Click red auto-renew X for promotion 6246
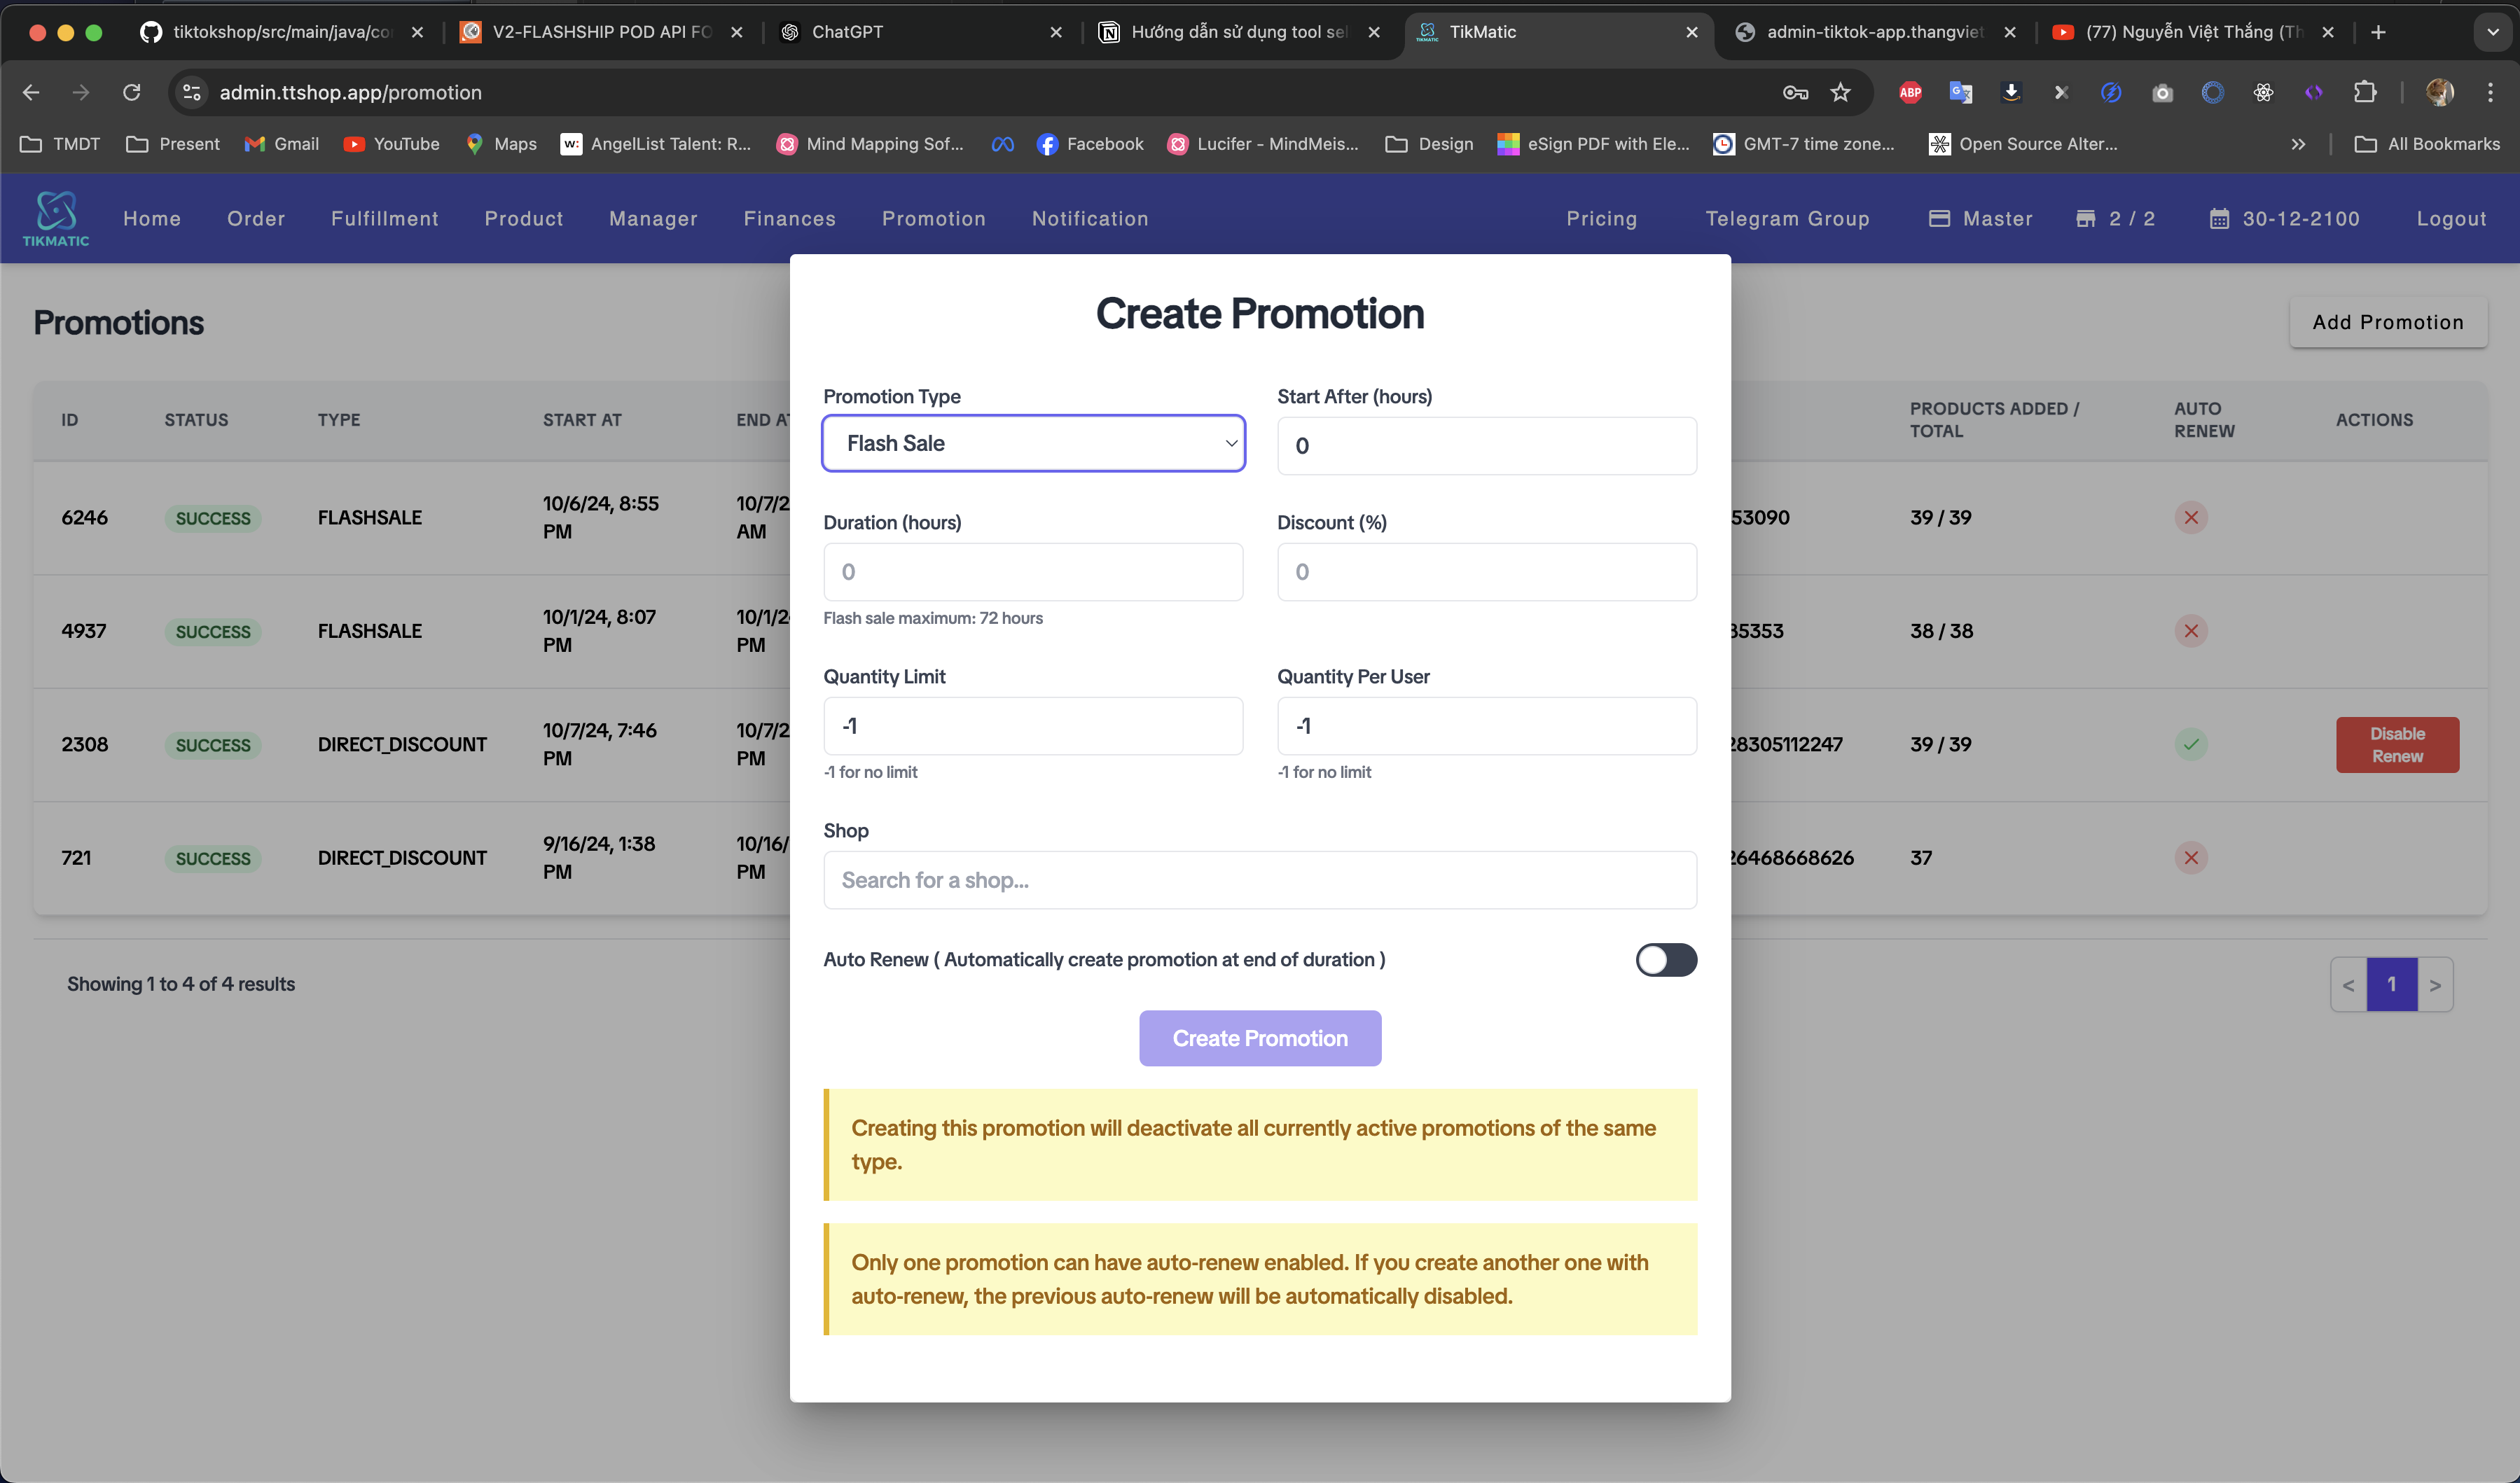 point(2191,517)
